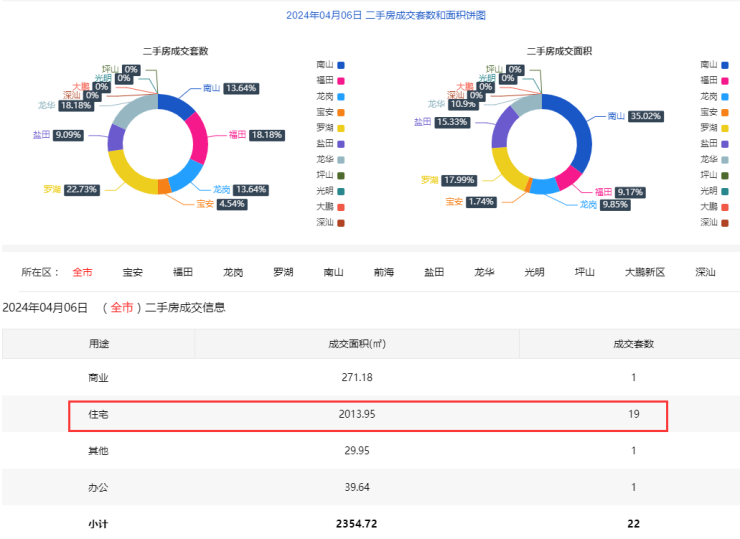Viewport: 740px width, 539px height.
Task: Click the 福田 18.18% label on left chart
Action: point(255,133)
